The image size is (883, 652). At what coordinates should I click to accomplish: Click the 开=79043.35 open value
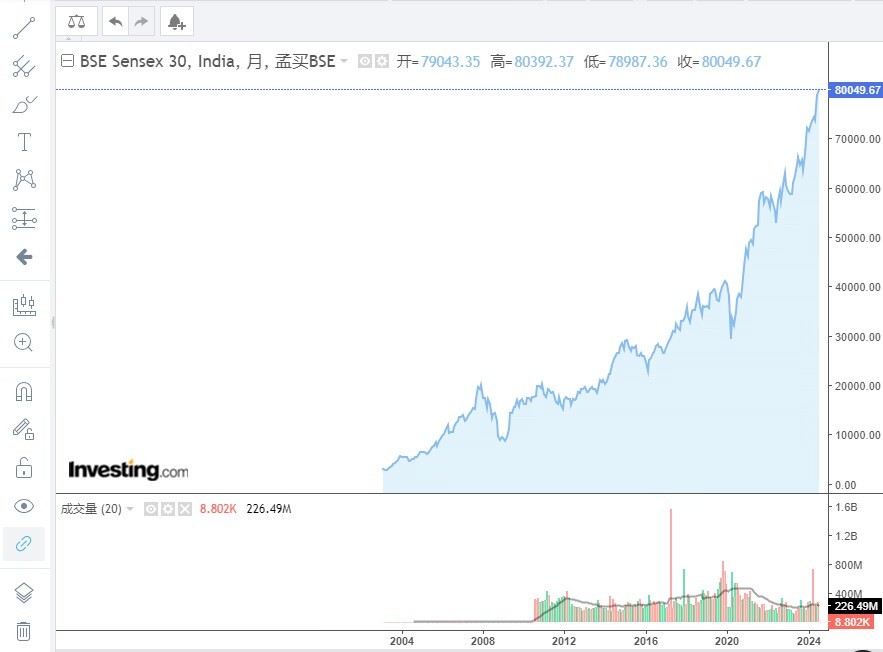[438, 61]
